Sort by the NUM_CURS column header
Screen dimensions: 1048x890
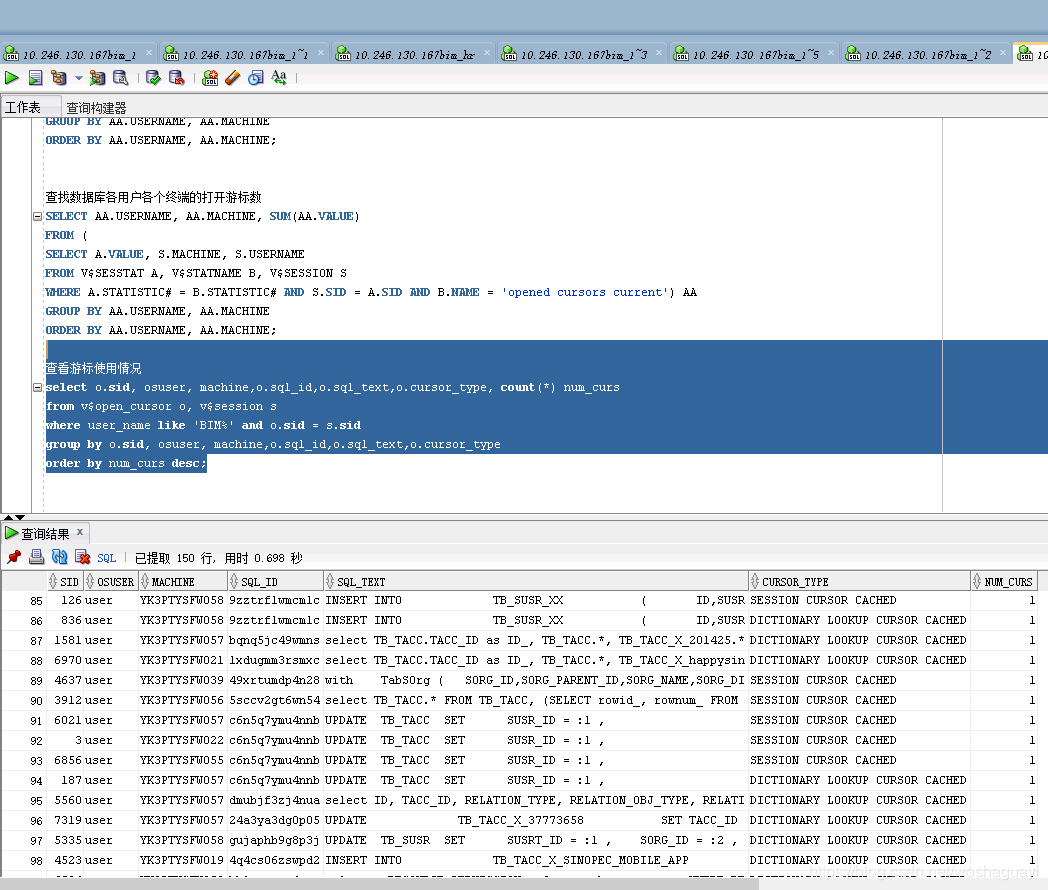1004,582
